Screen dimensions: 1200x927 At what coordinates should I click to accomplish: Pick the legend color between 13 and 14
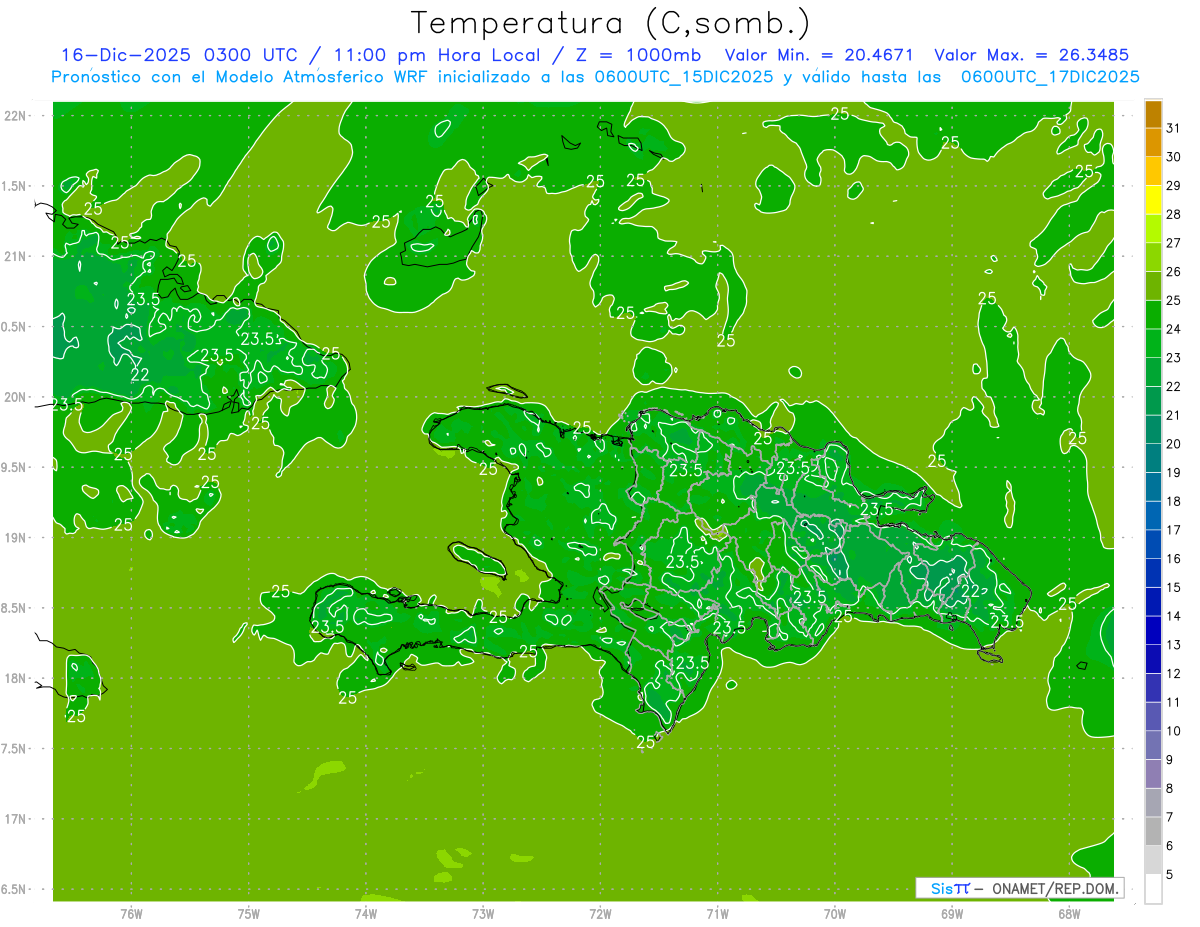click(x=1153, y=630)
